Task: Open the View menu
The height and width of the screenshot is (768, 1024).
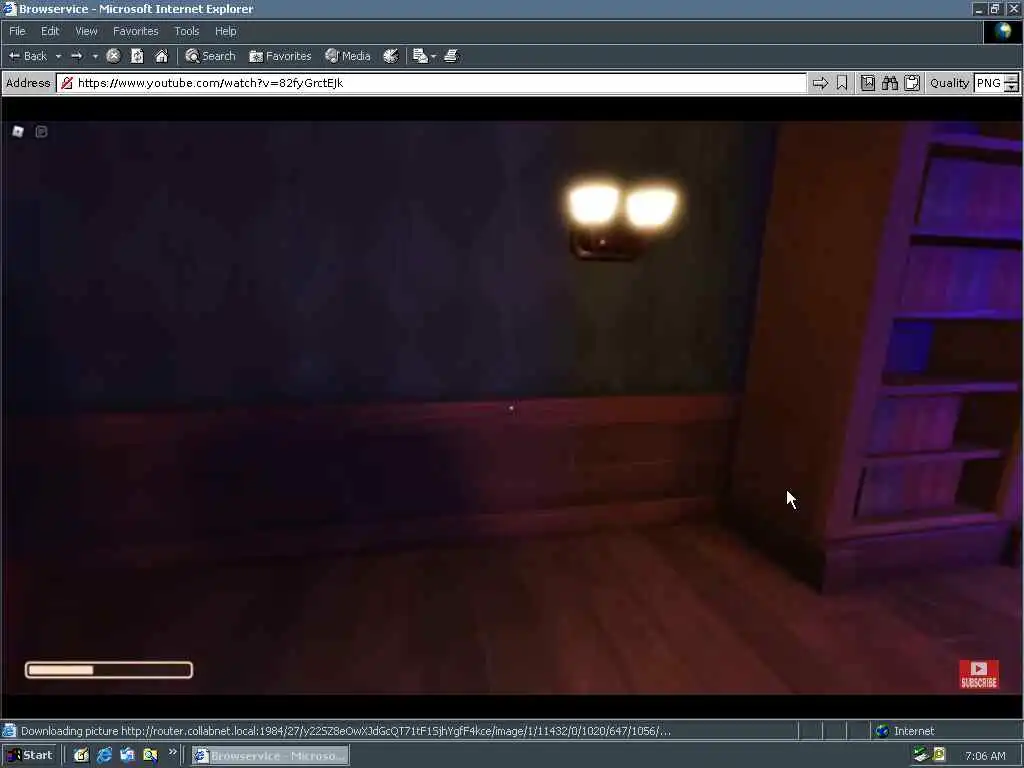Action: (86, 31)
